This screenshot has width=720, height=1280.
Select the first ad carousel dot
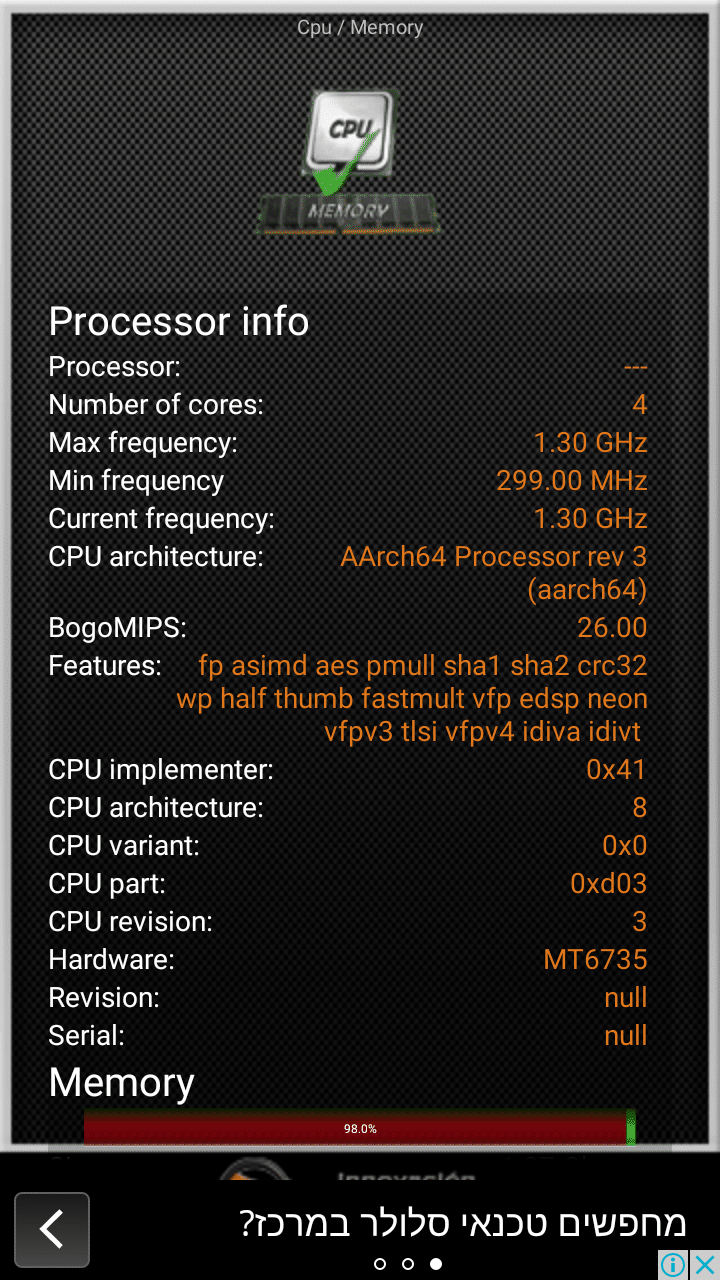(380, 1264)
